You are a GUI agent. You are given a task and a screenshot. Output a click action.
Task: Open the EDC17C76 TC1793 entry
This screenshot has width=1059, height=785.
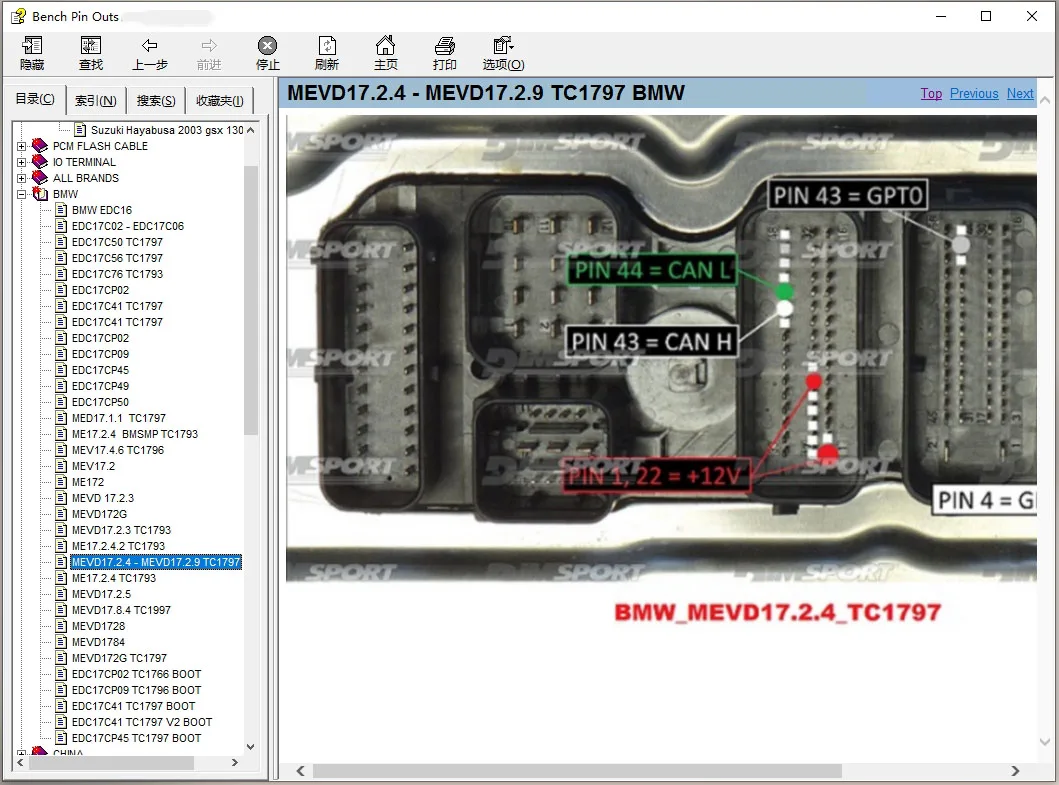(118, 274)
